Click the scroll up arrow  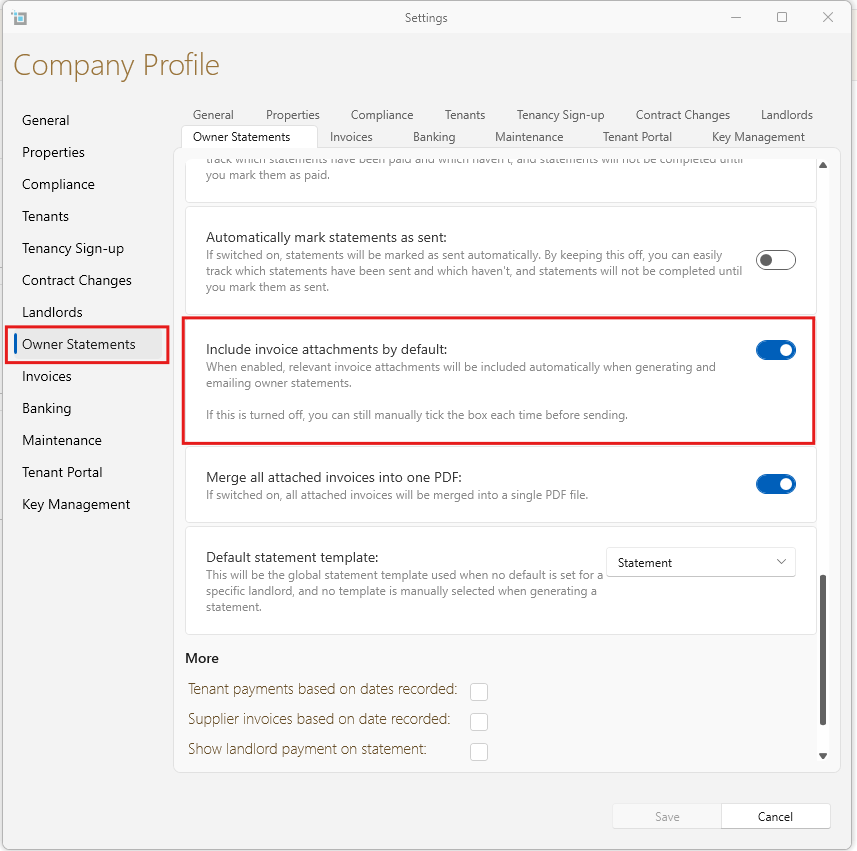pyautogui.click(x=823, y=165)
